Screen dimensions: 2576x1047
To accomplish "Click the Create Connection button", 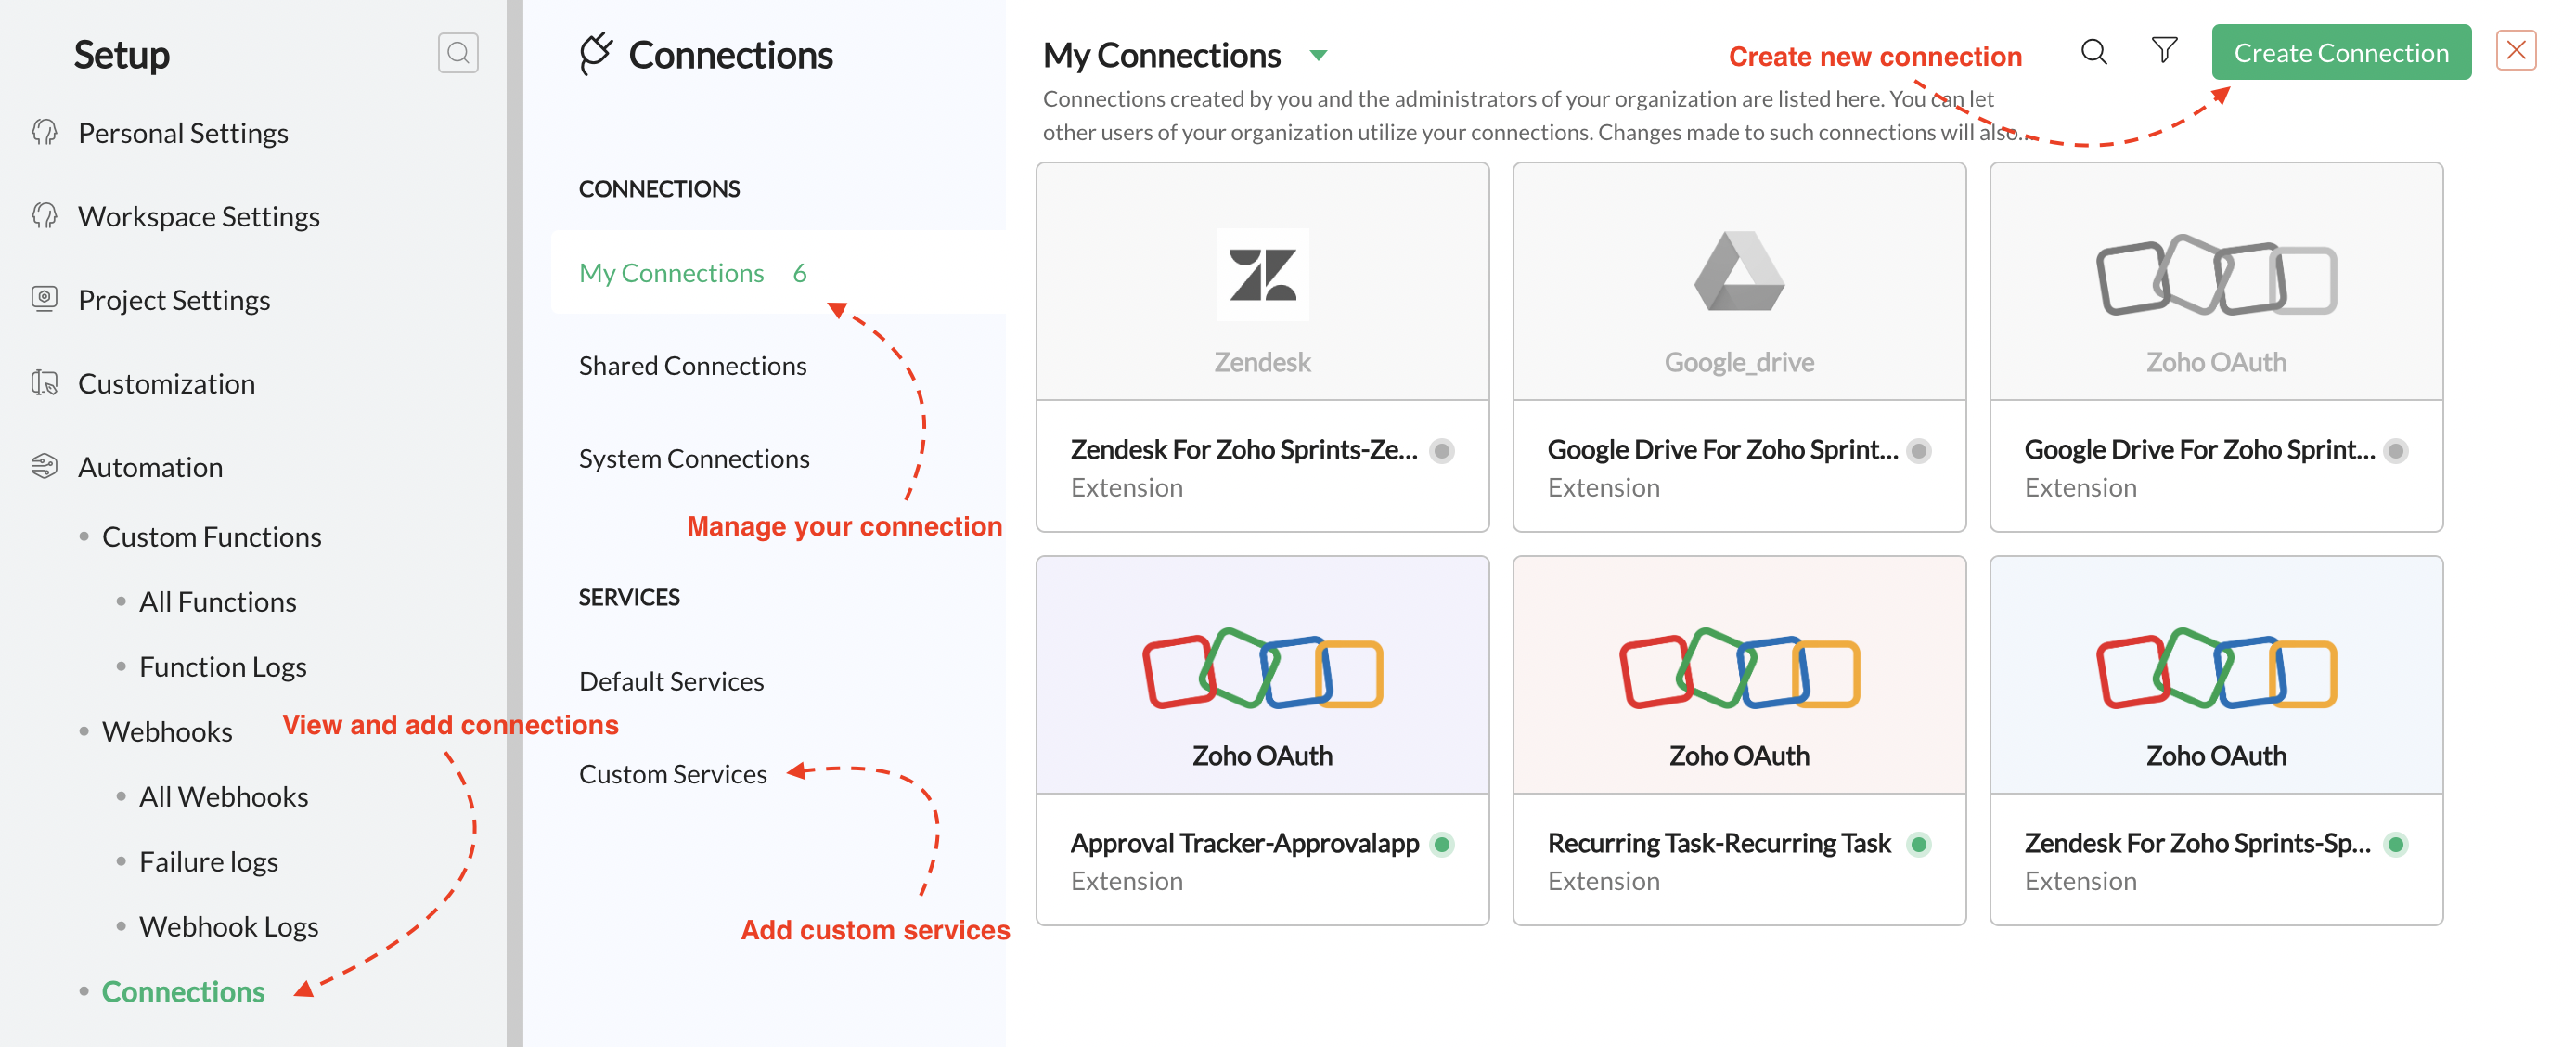I will pyautogui.click(x=2340, y=53).
